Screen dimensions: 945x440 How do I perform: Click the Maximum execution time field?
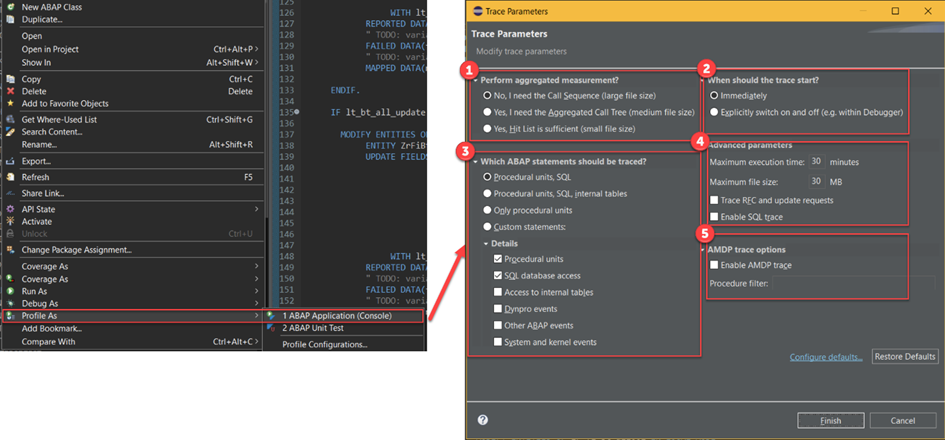tap(817, 161)
